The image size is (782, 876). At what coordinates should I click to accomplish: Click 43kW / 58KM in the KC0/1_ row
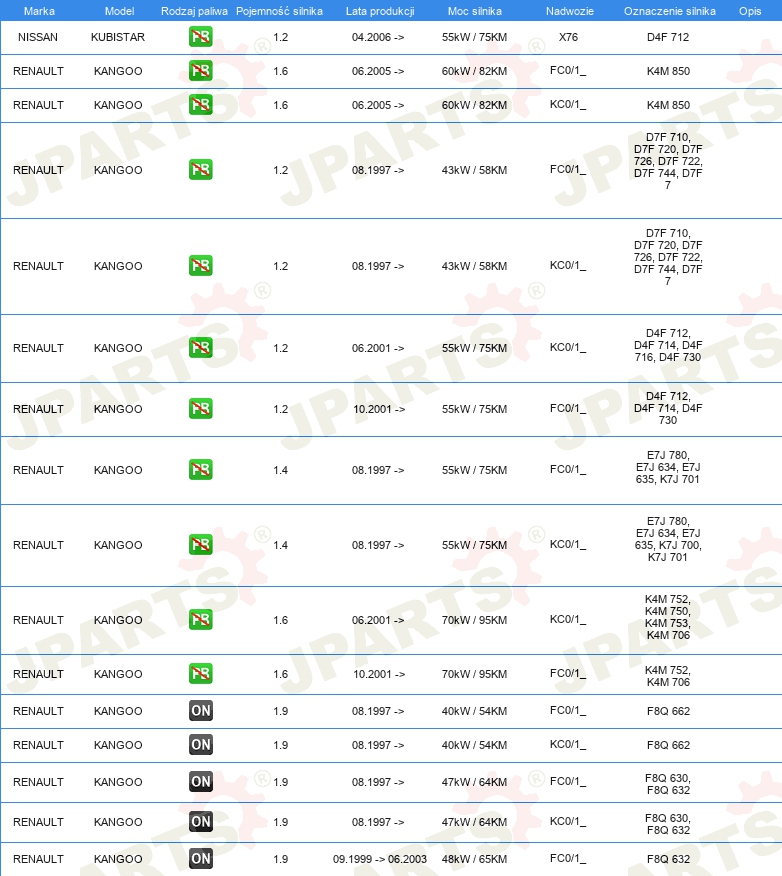[474, 266]
